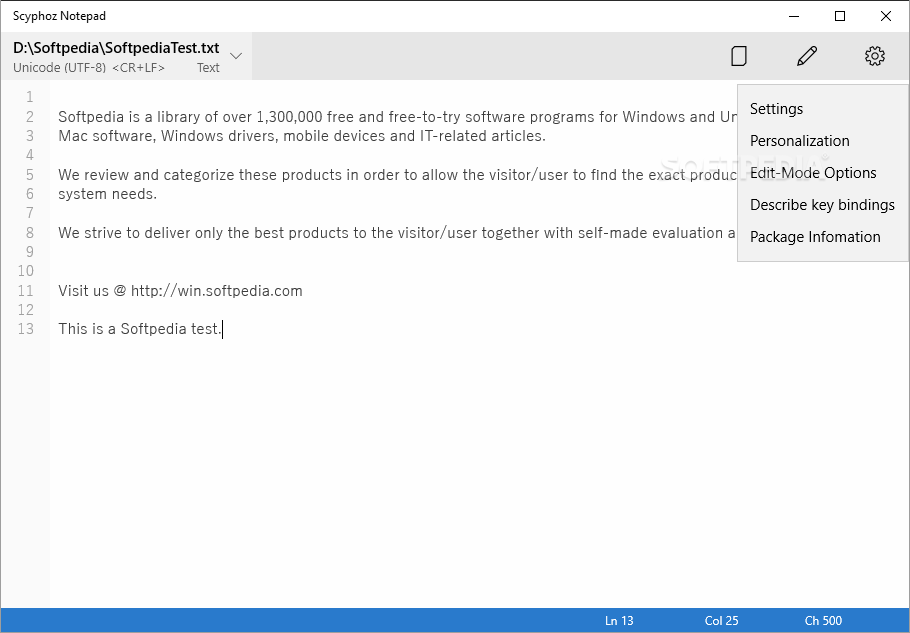The width and height of the screenshot is (910, 633).
Task: Choose Describe key bindings
Action: 822,205
